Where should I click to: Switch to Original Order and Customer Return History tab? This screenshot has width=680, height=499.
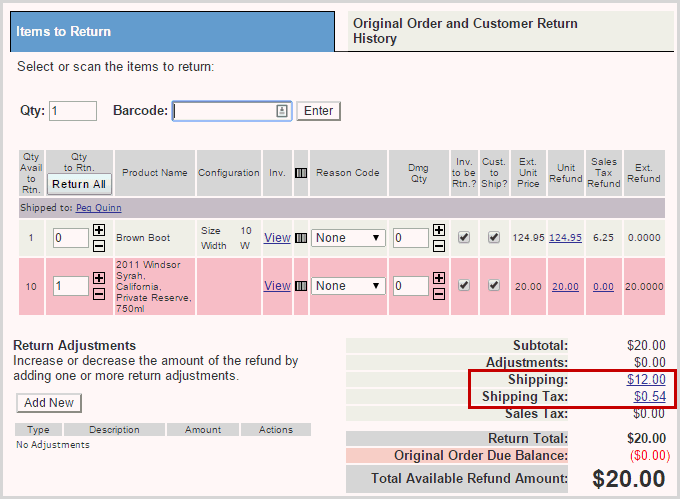pyautogui.click(x=465, y=31)
